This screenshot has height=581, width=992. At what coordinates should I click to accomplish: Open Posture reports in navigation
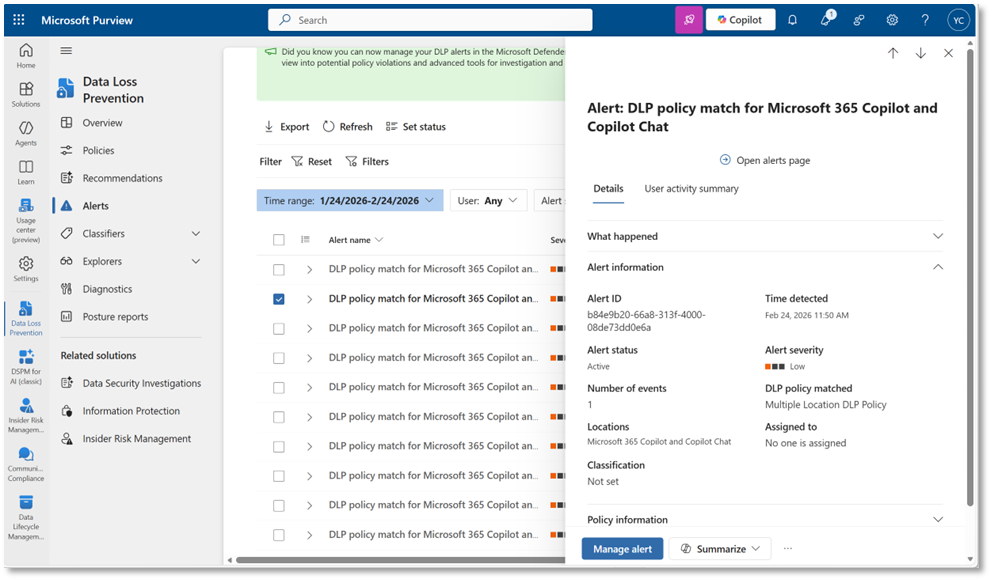(115, 317)
